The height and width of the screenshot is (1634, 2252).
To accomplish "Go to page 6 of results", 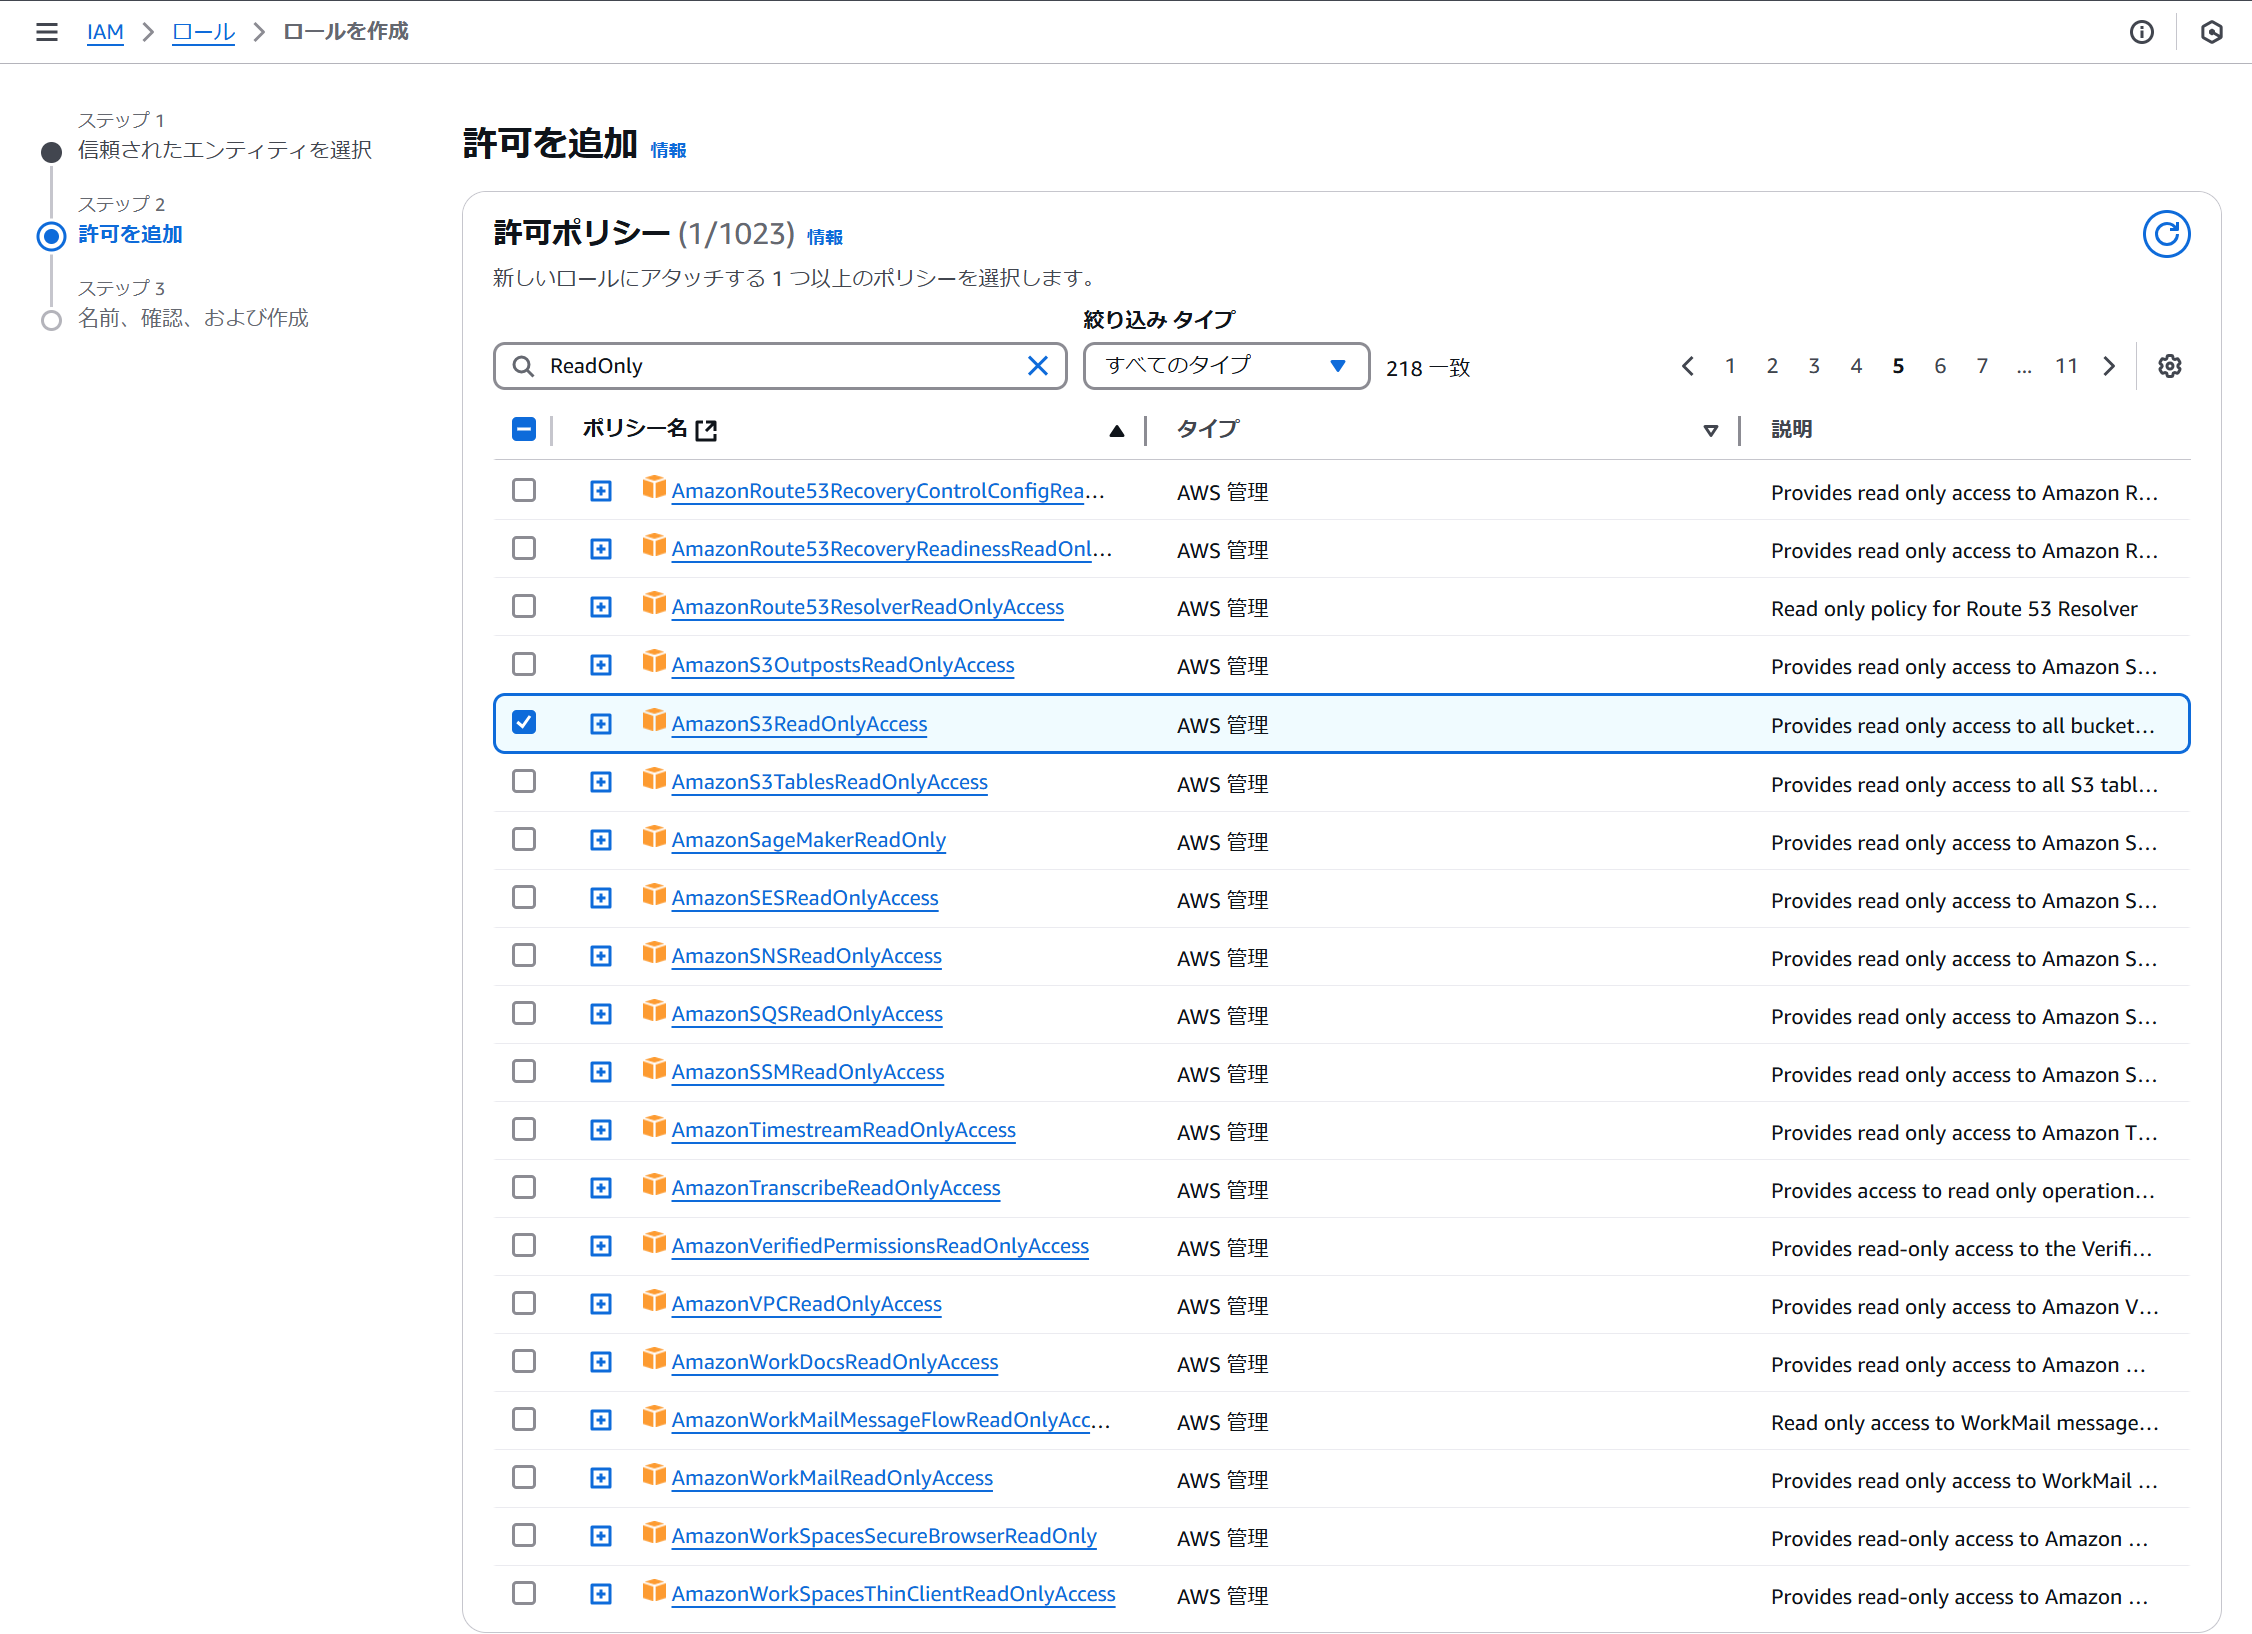I will click(x=1940, y=366).
